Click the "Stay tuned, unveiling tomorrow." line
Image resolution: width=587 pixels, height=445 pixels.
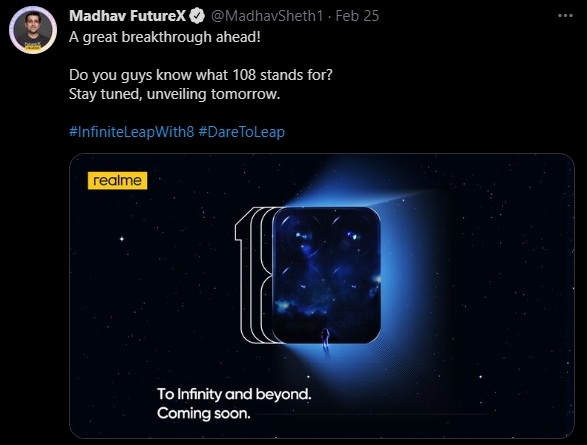tap(174, 94)
